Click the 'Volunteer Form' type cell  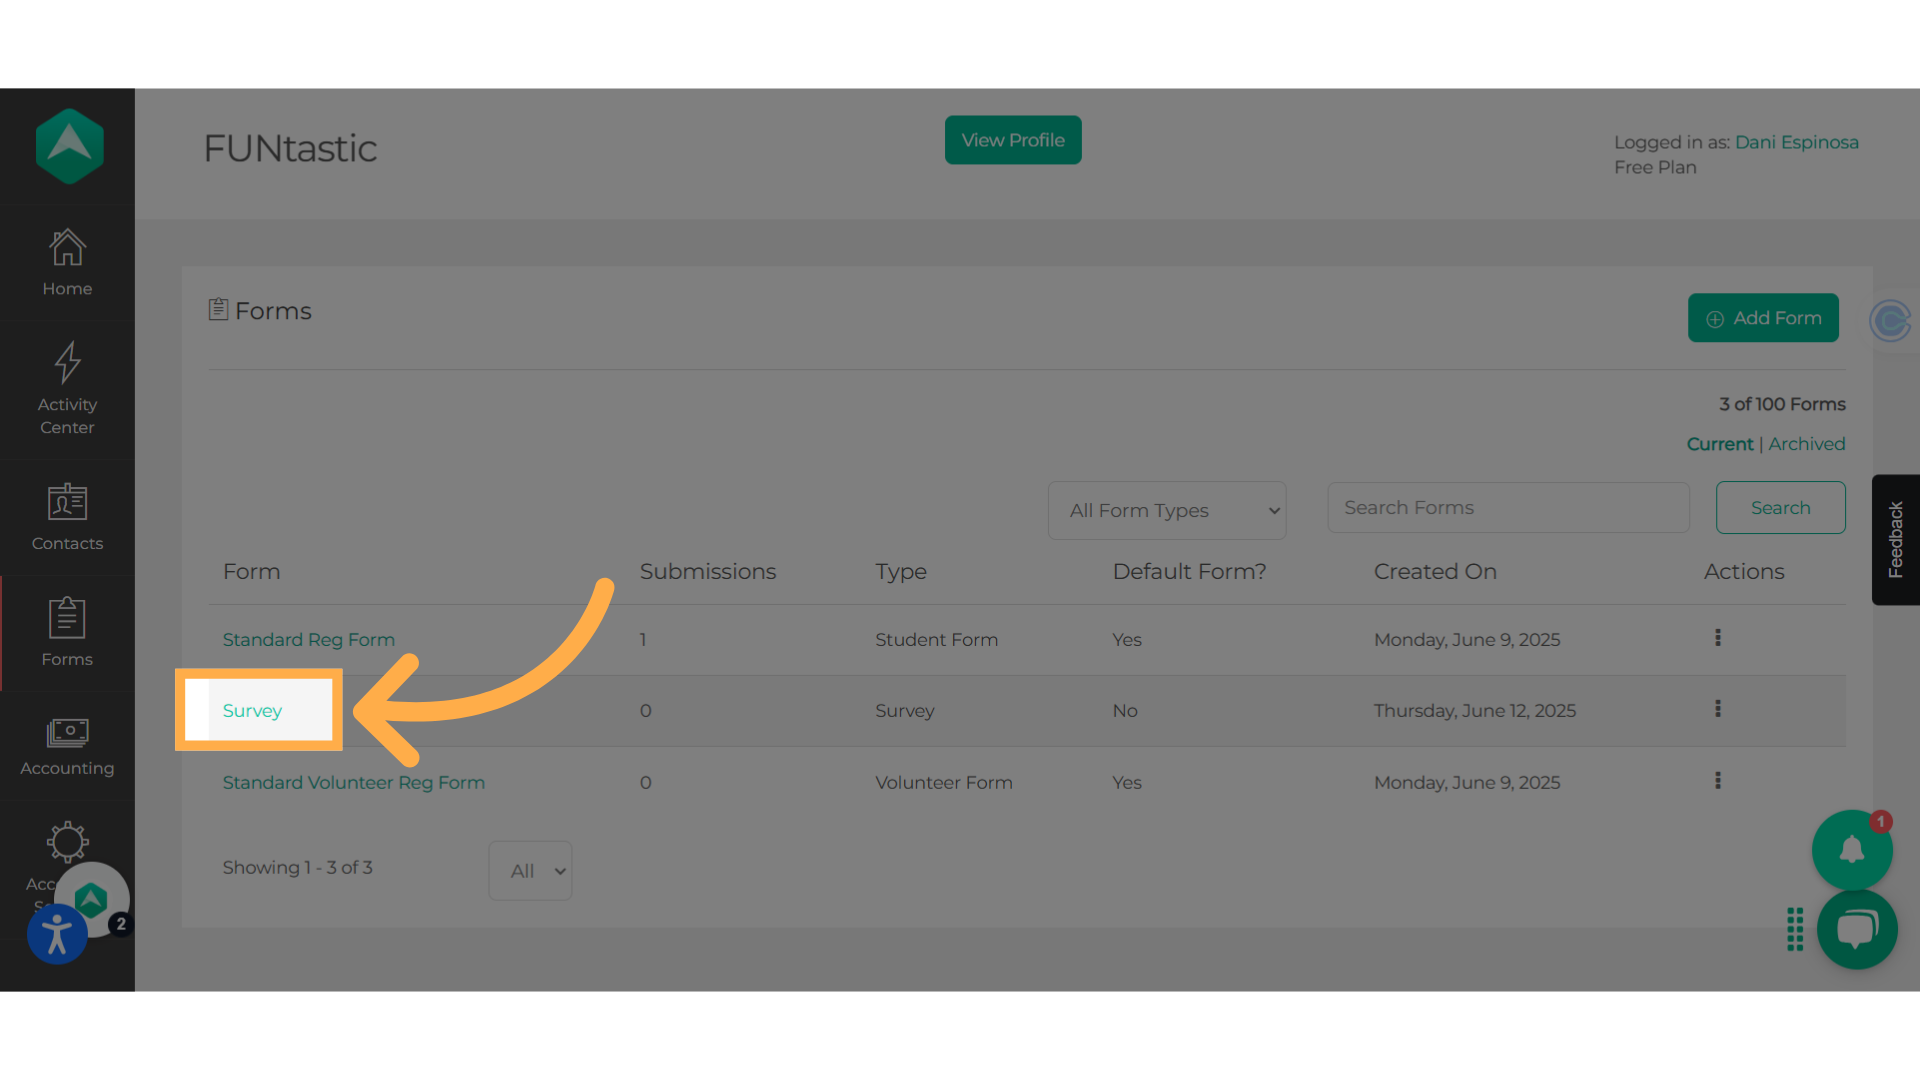click(x=943, y=782)
